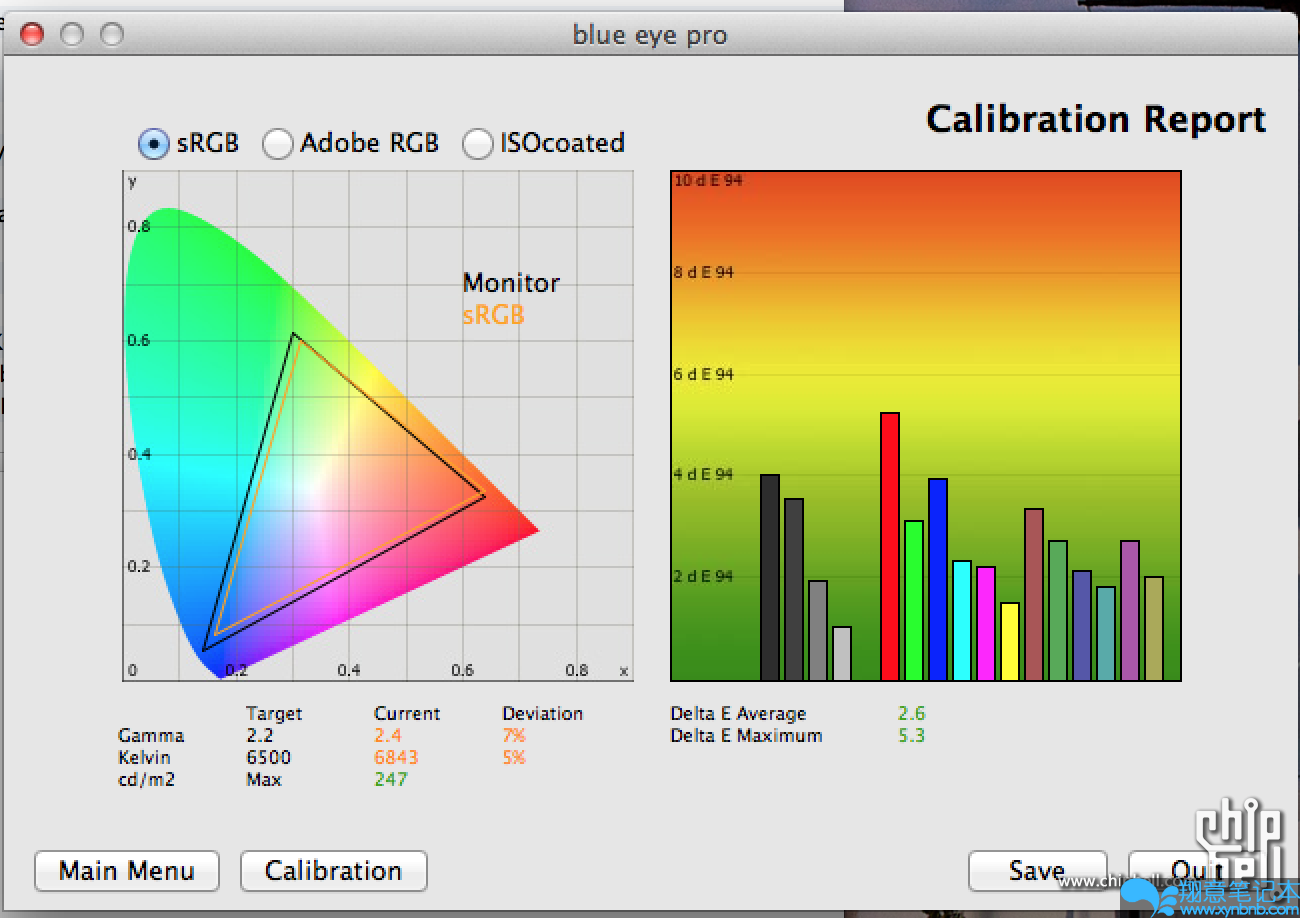
Task: Click the current cd/m2 value 247
Action: click(x=391, y=780)
